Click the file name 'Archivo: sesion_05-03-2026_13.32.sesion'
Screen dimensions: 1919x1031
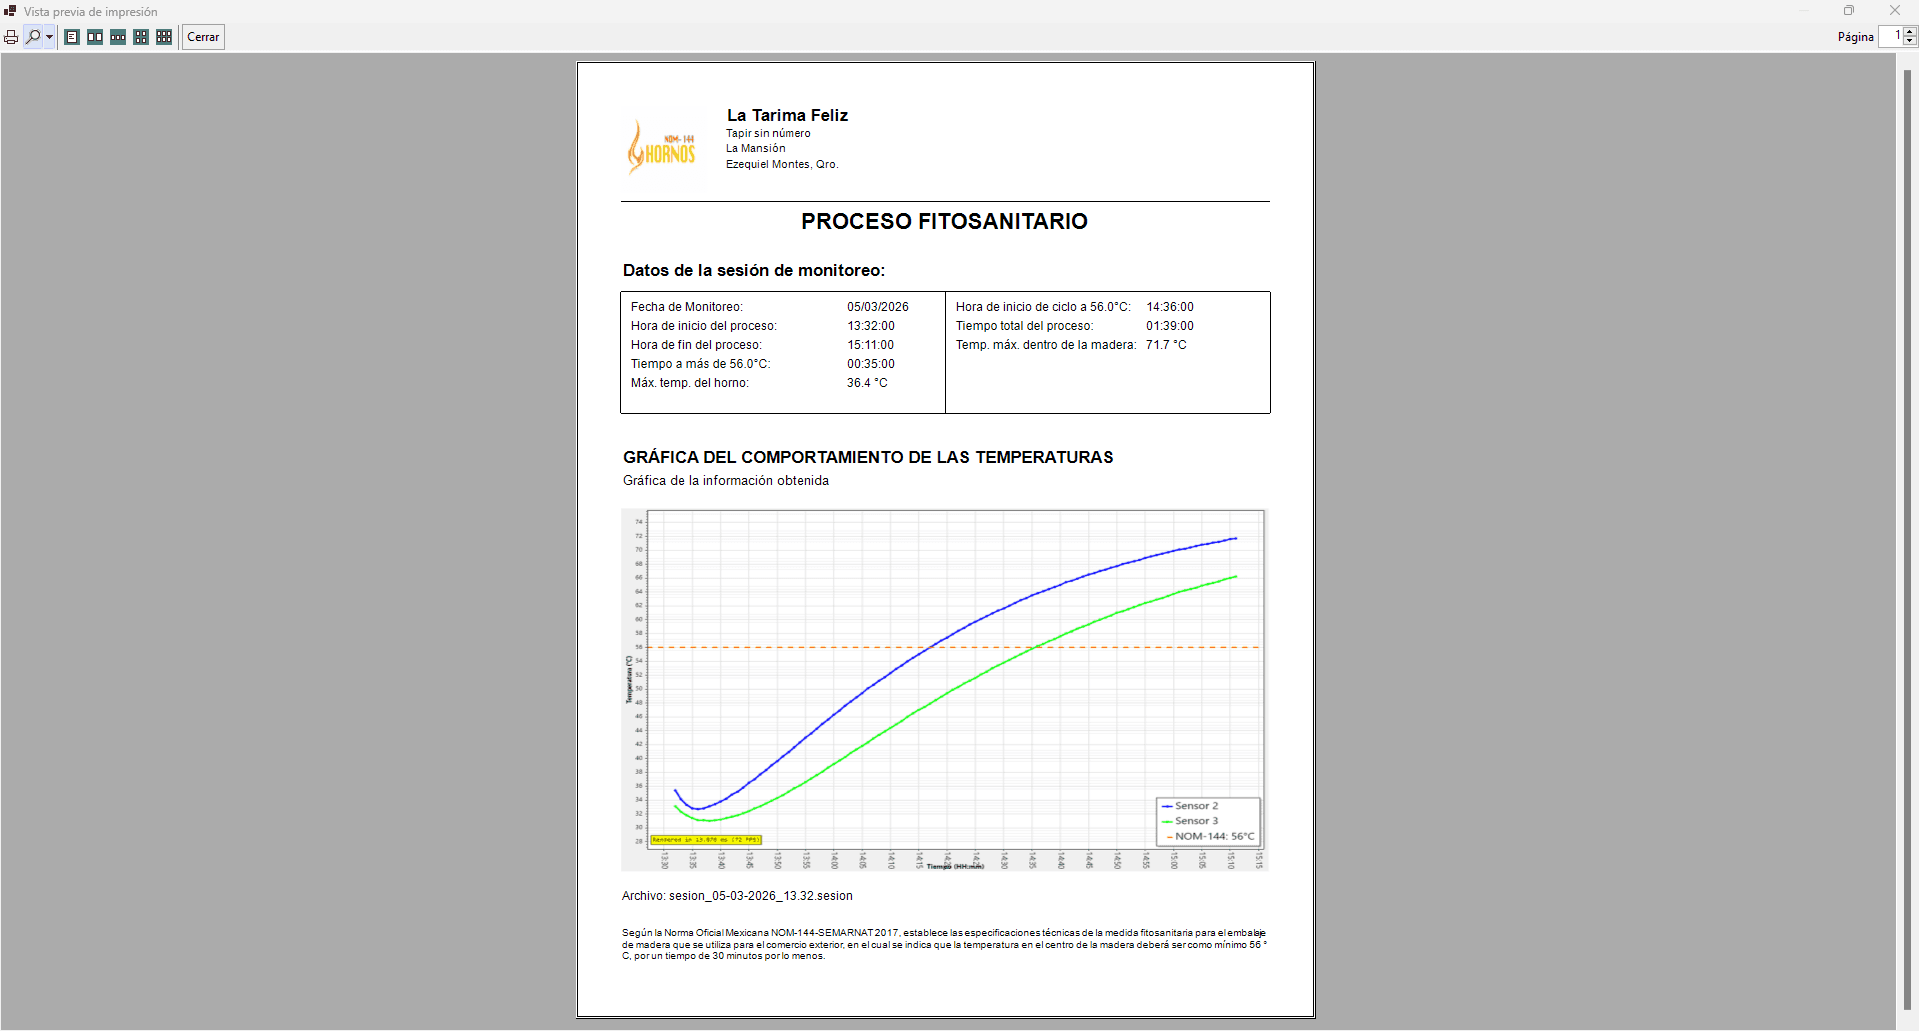(x=737, y=896)
